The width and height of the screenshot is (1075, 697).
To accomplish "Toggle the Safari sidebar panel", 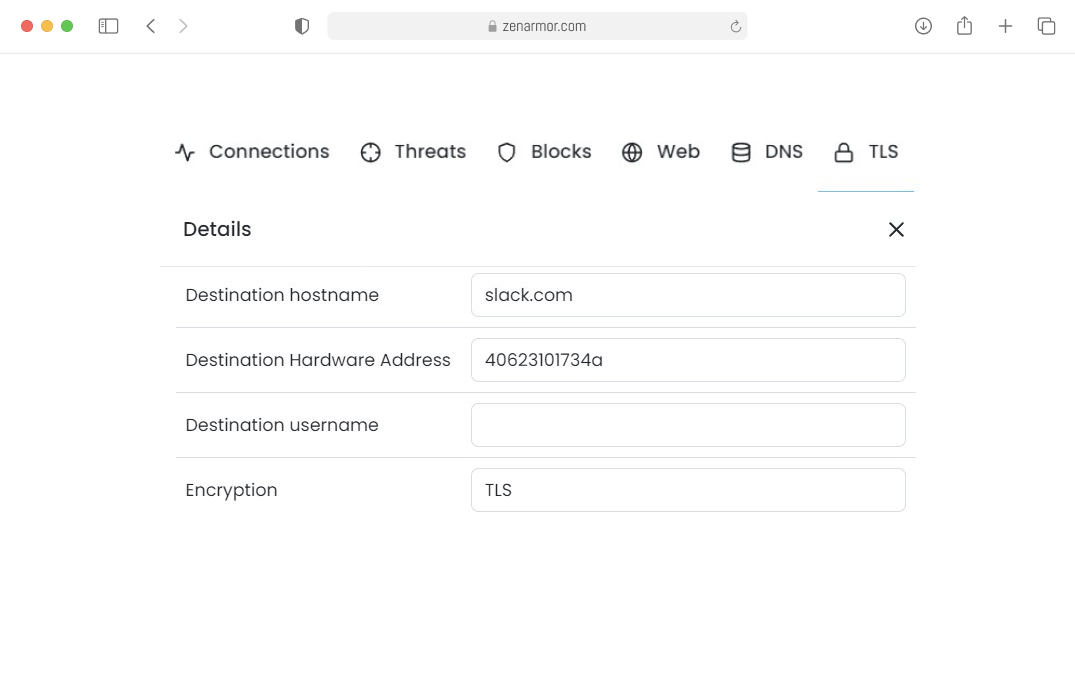I will (x=108, y=26).
